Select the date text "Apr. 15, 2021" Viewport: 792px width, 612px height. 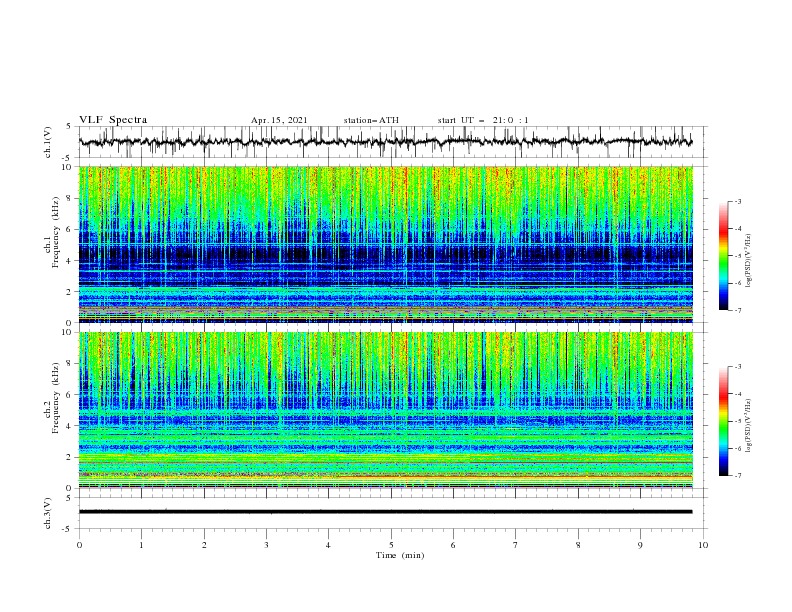click(x=279, y=120)
